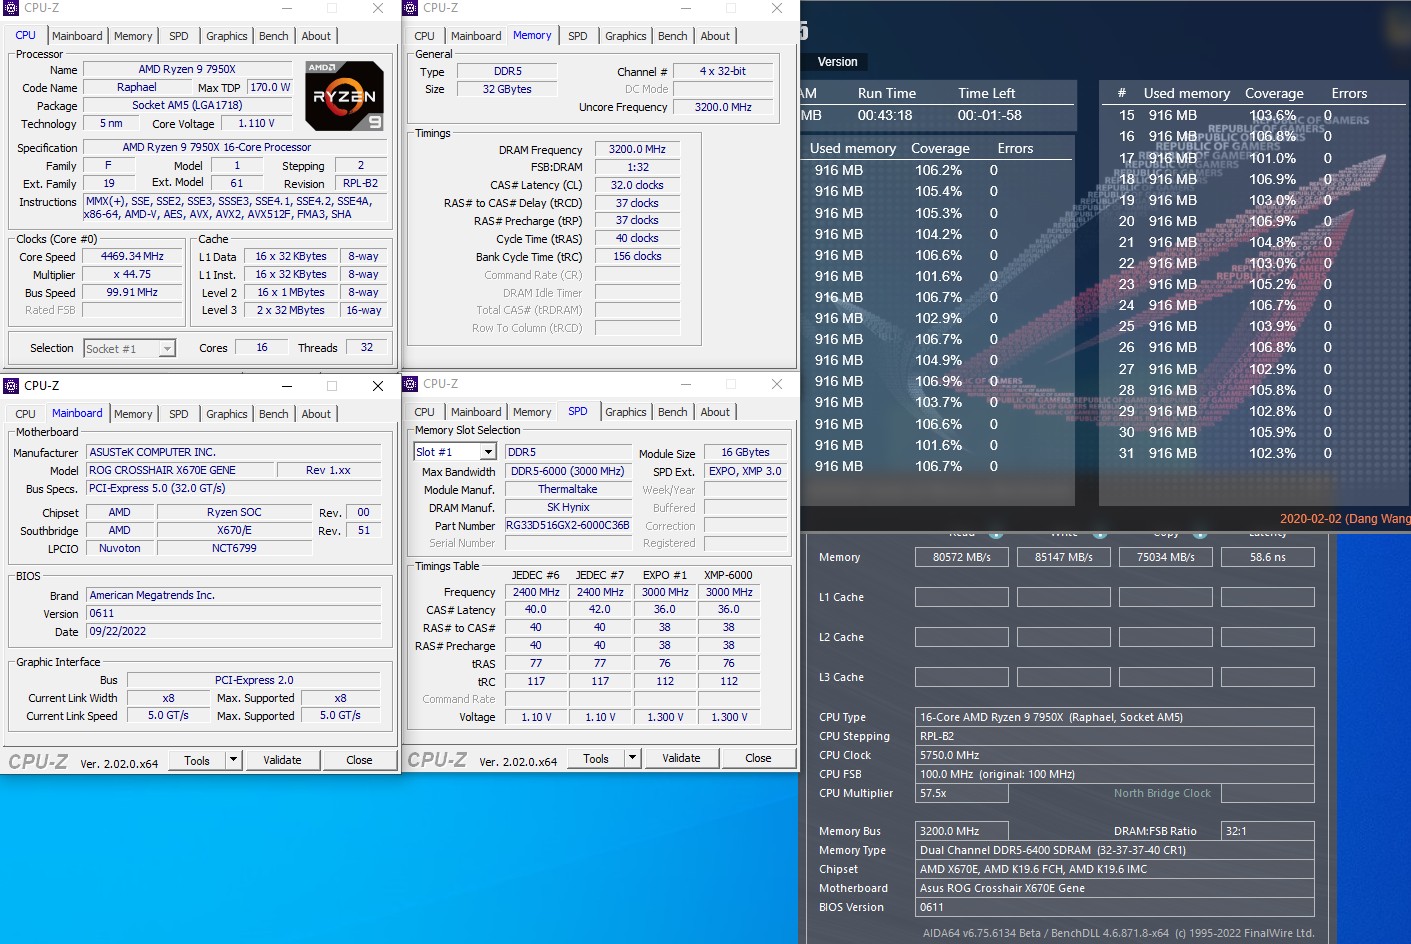This screenshot has width=1411, height=944.
Task: Click the Close button in the Mainboard window
Action: pyautogui.click(x=359, y=760)
